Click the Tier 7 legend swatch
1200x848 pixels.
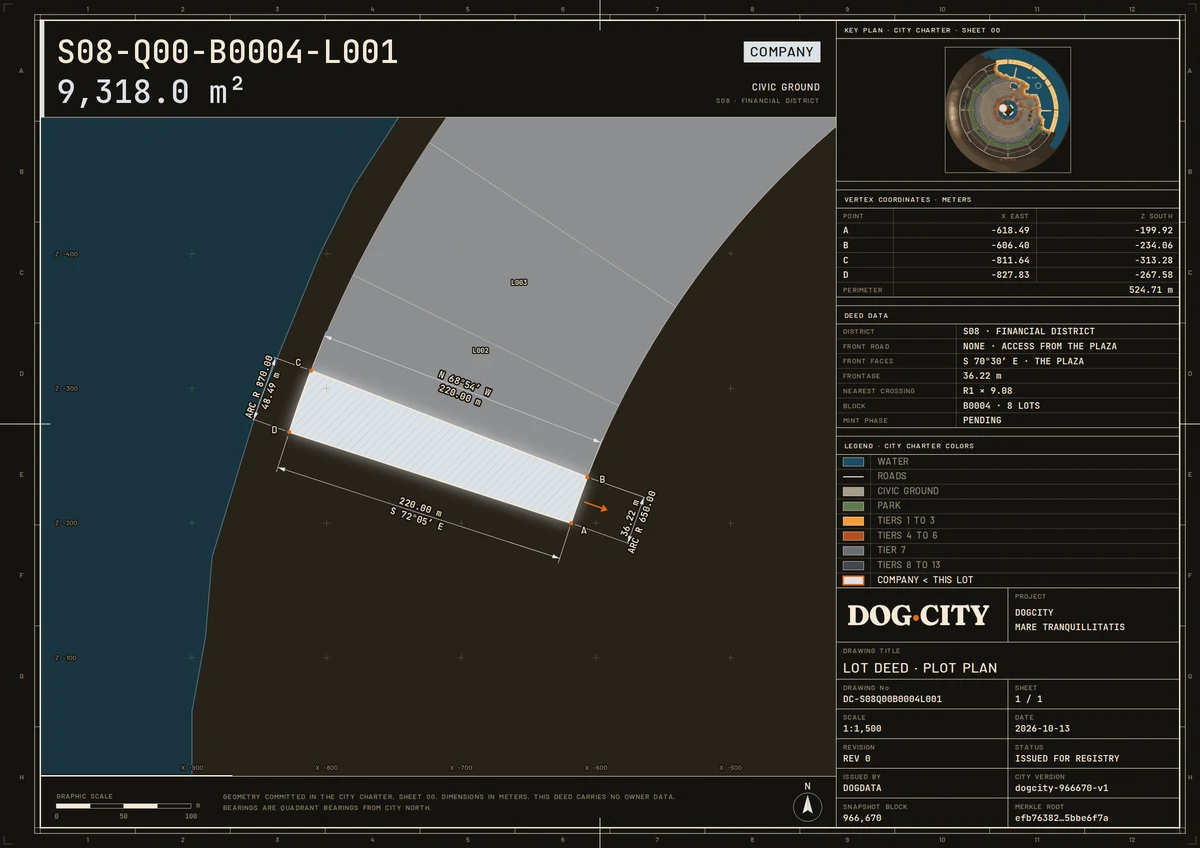853,550
